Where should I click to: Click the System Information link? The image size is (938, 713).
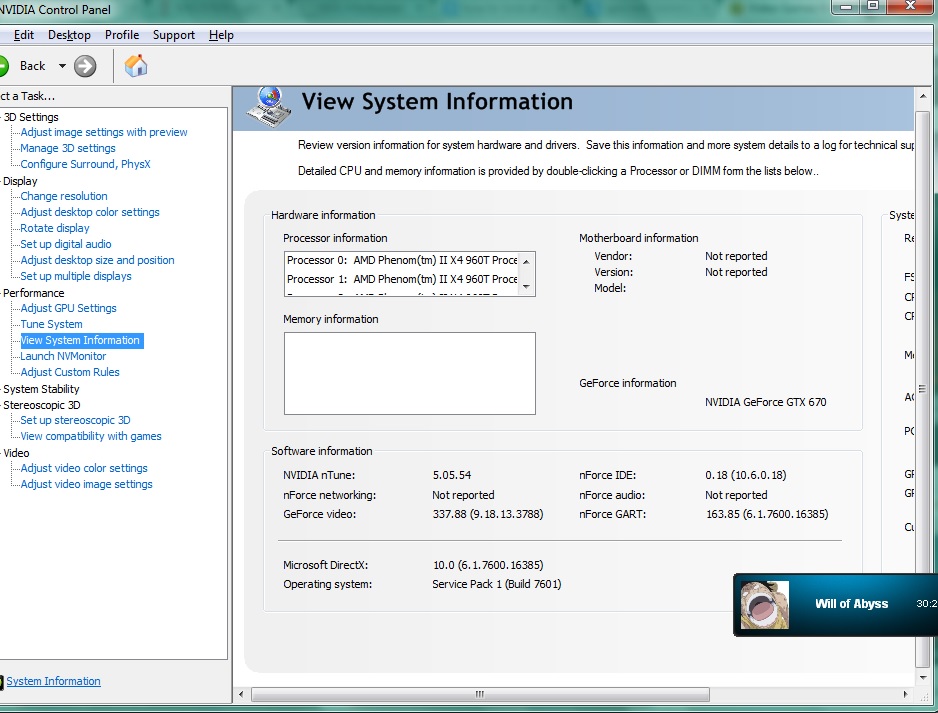tap(53, 681)
